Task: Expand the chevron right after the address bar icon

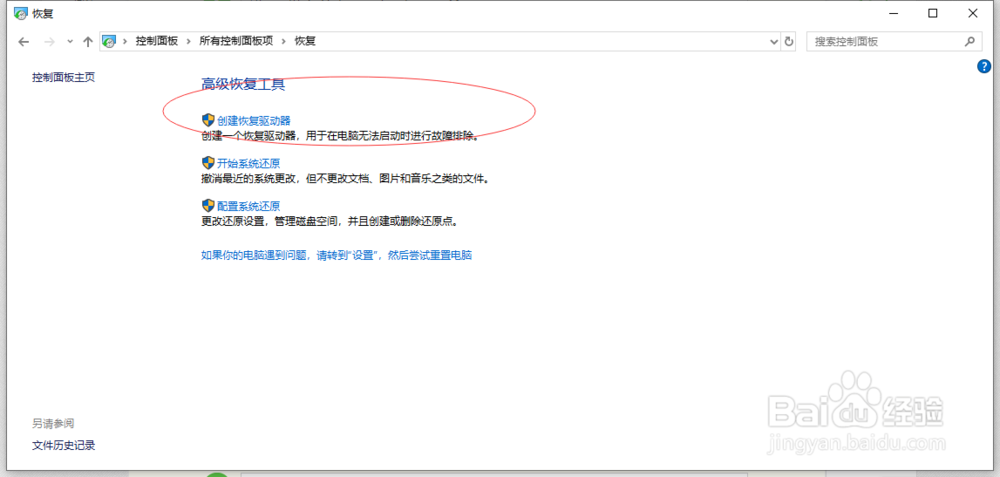Action: click(x=125, y=41)
